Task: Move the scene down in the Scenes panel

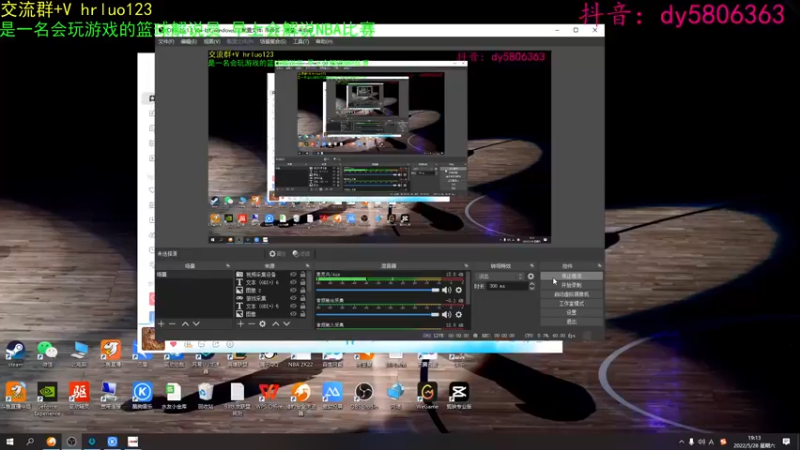Action: (196, 324)
